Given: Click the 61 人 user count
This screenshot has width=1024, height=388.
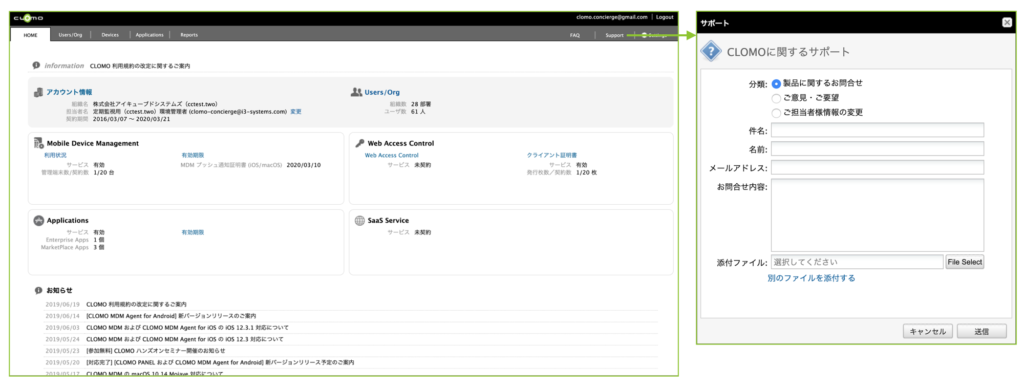Looking at the screenshot, I should (x=419, y=112).
